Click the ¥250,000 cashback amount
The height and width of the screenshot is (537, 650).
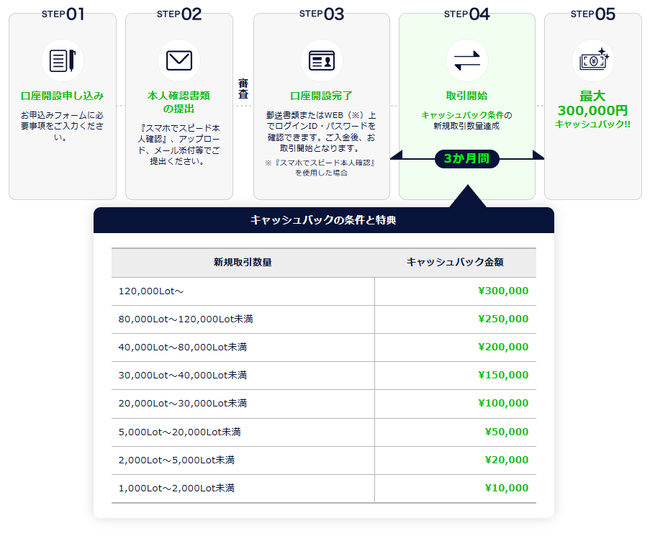point(503,319)
